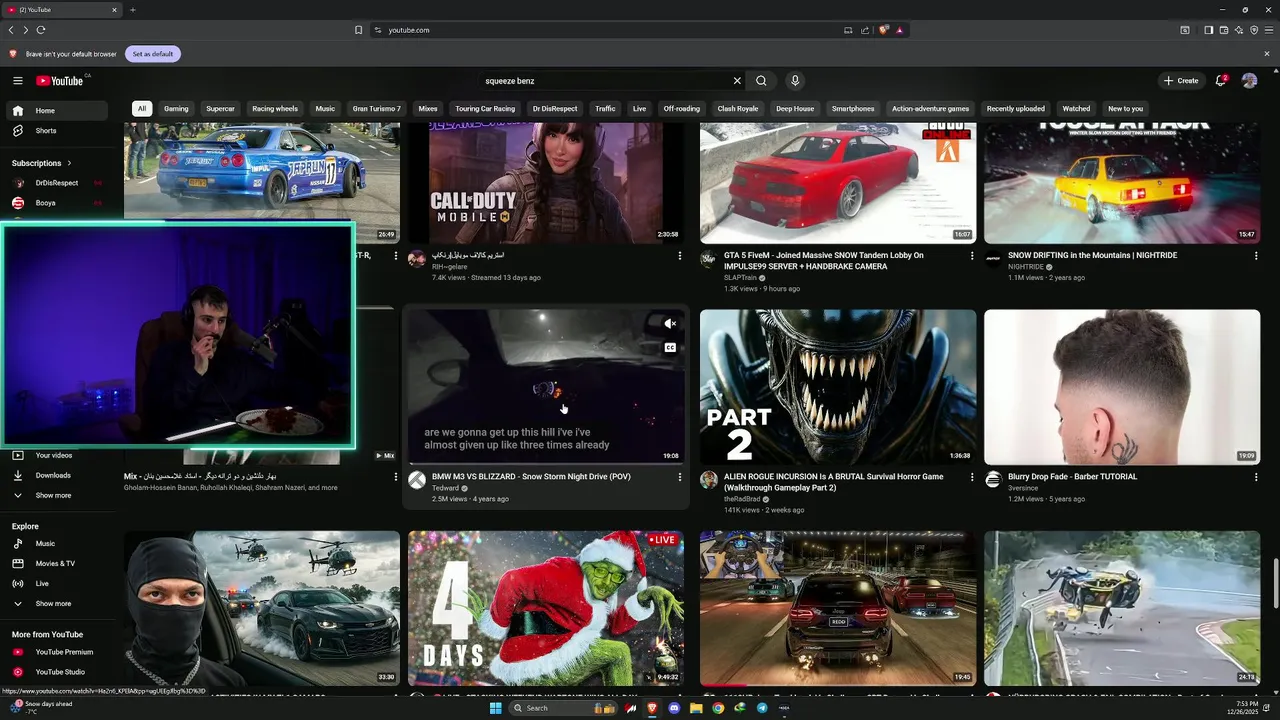Expand Show more under Explore

tap(56, 604)
